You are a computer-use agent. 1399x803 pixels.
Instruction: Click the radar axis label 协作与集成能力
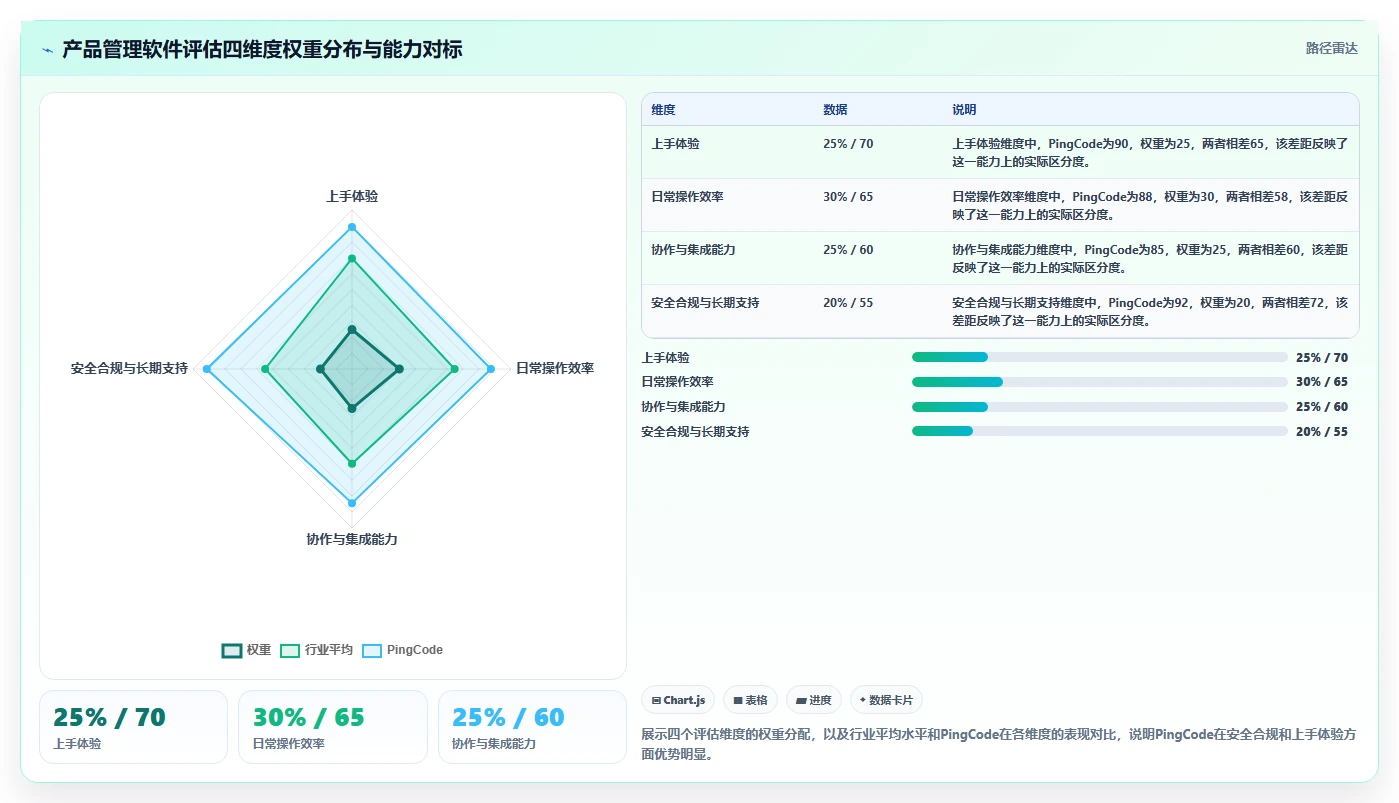coord(352,540)
